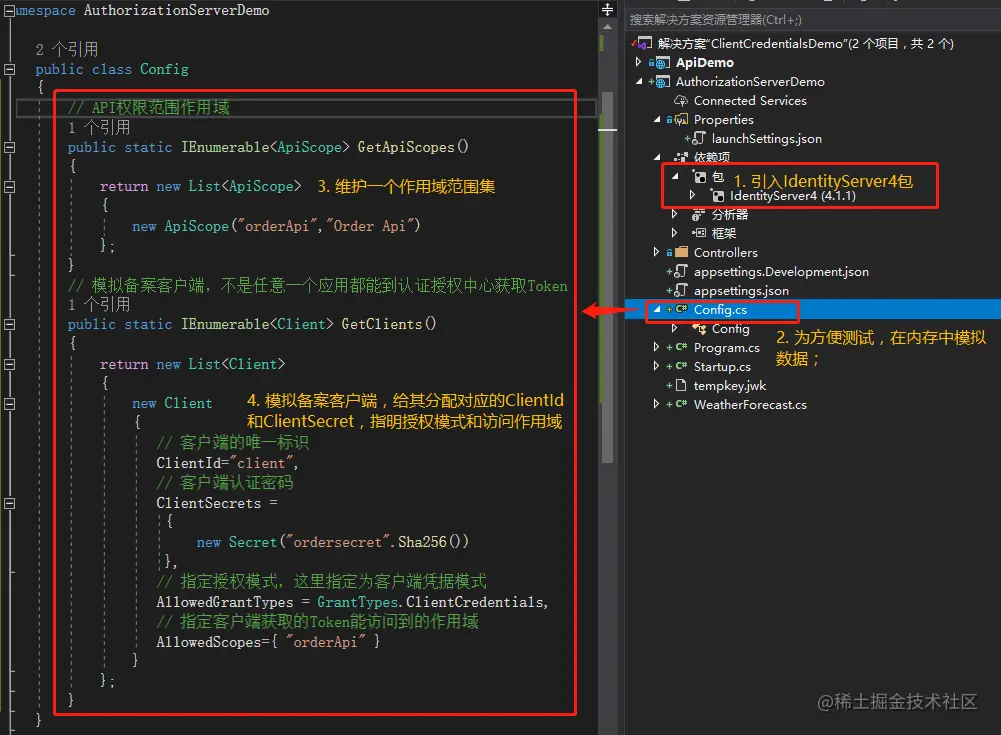Select the solution 'ClientCredentialsDemo' root label
The image size is (1001, 735).
point(805,43)
